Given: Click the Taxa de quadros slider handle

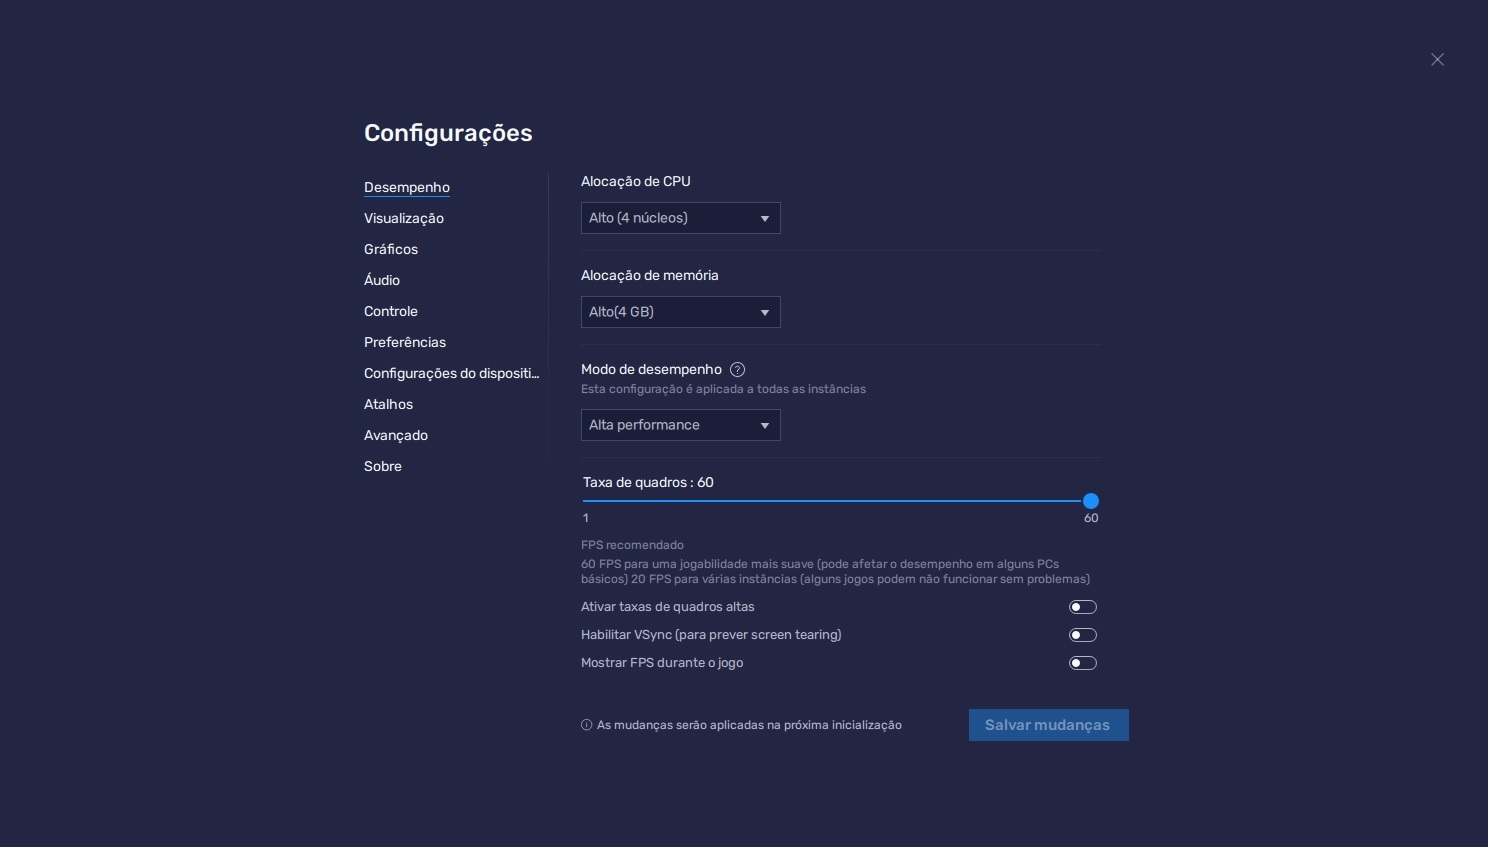Looking at the screenshot, I should (1091, 501).
